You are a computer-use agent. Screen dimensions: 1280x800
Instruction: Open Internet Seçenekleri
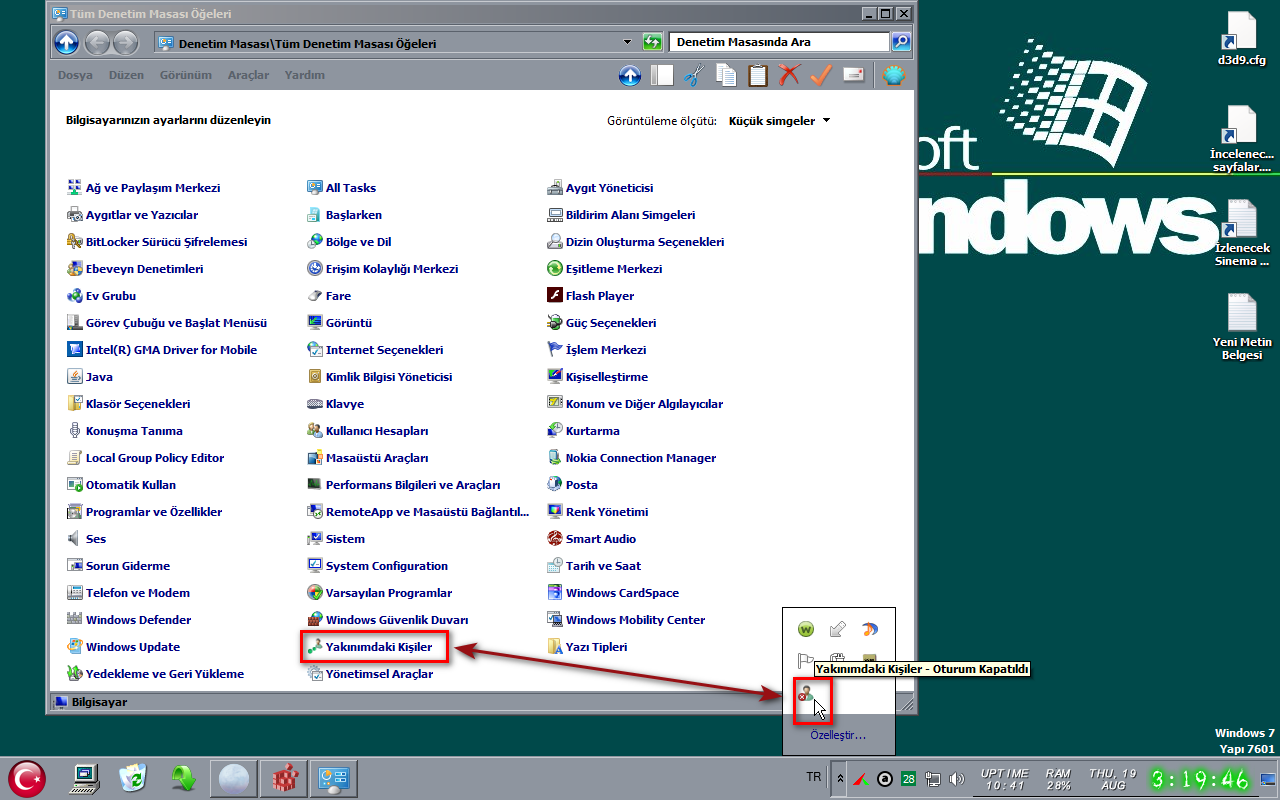pos(375,350)
